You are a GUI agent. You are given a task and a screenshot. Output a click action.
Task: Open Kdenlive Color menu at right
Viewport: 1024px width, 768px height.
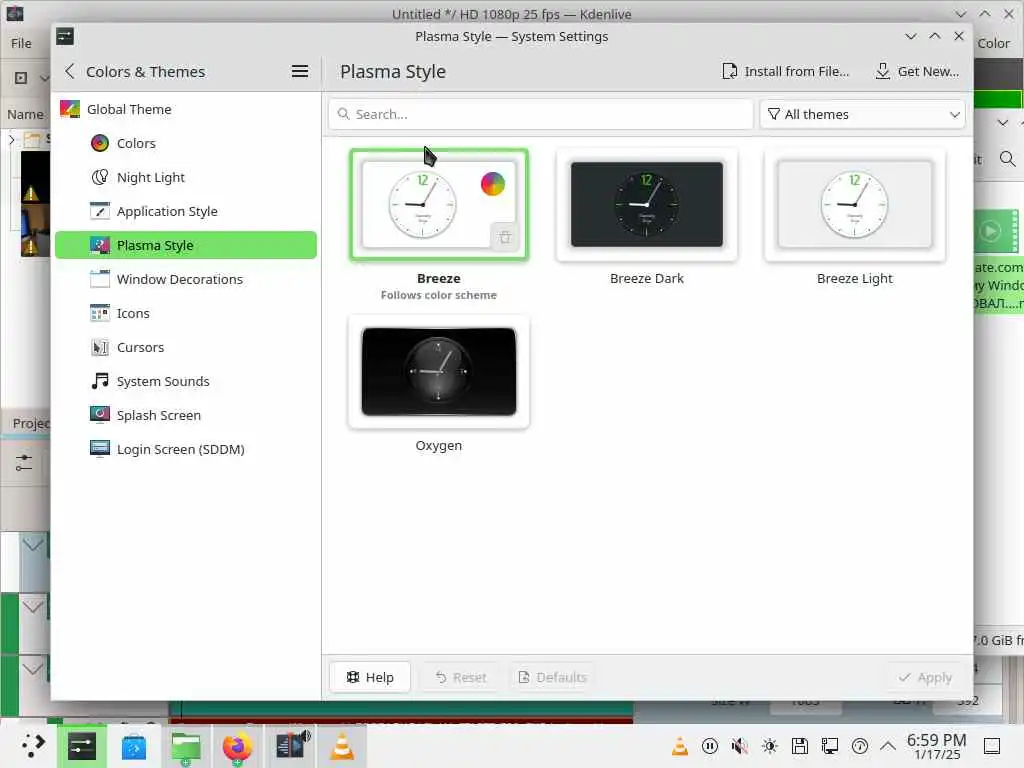click(x=994, y=43)
